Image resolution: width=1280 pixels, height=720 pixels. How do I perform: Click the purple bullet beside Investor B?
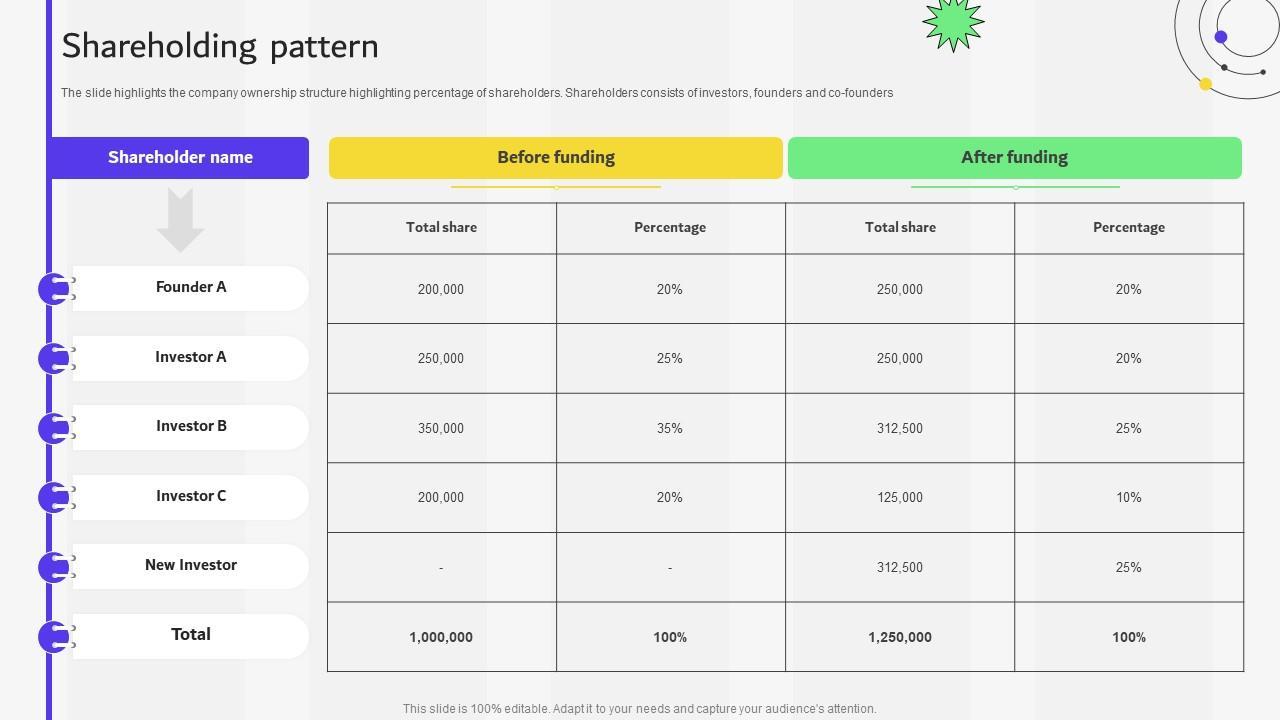(x=54, y=428)
